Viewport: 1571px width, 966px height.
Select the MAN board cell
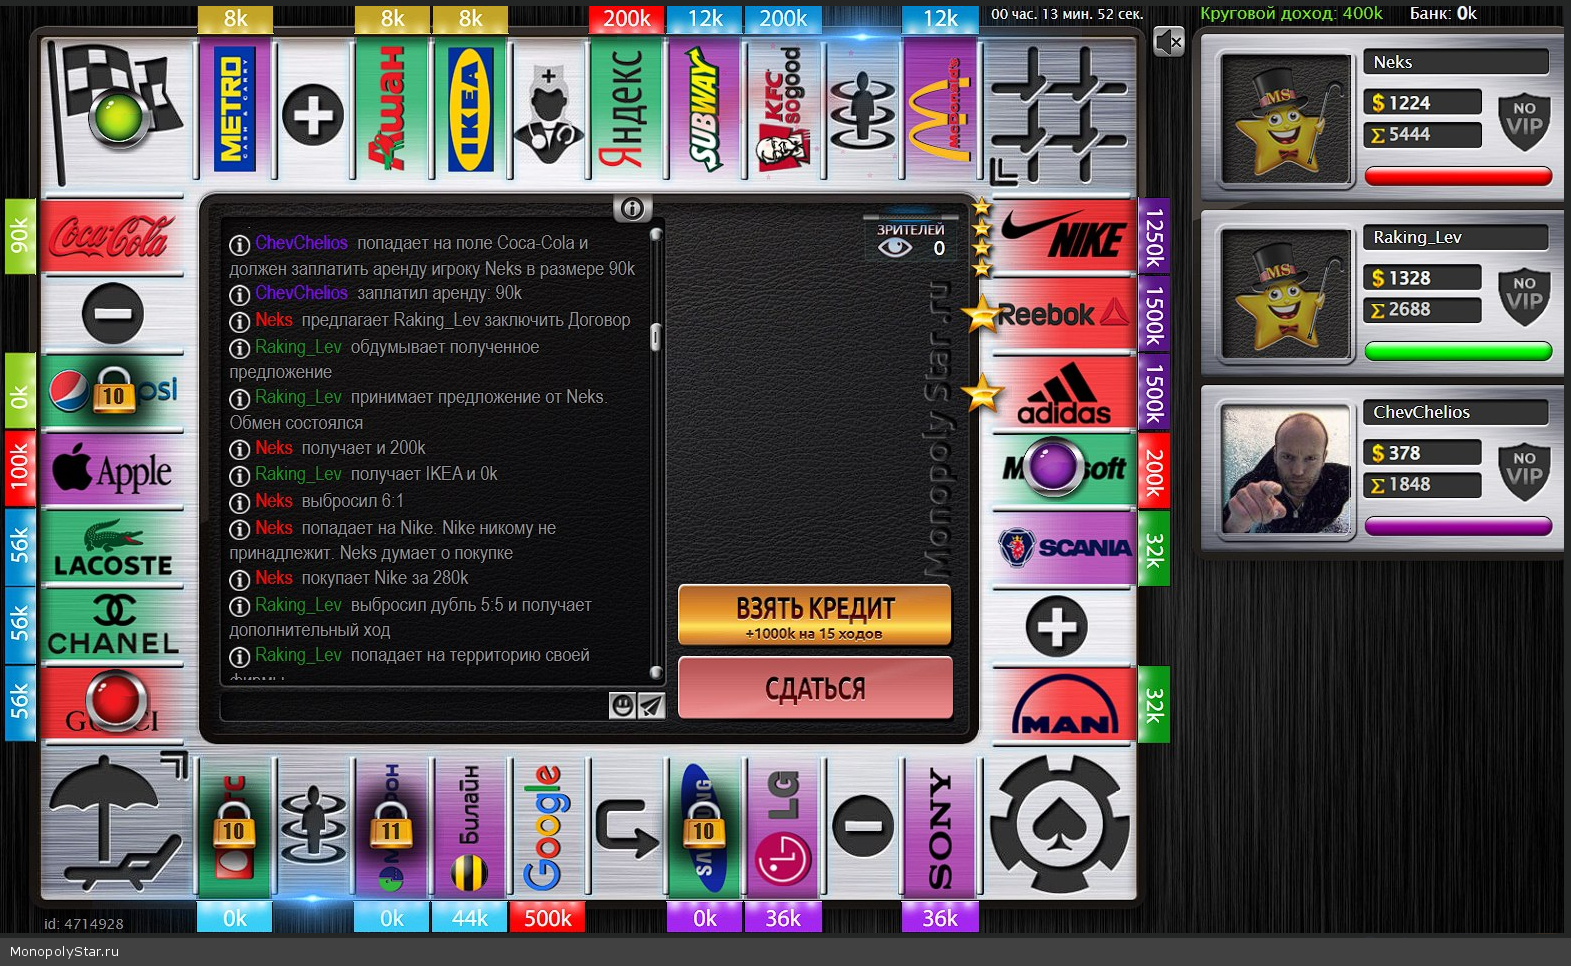(1064, 705)
